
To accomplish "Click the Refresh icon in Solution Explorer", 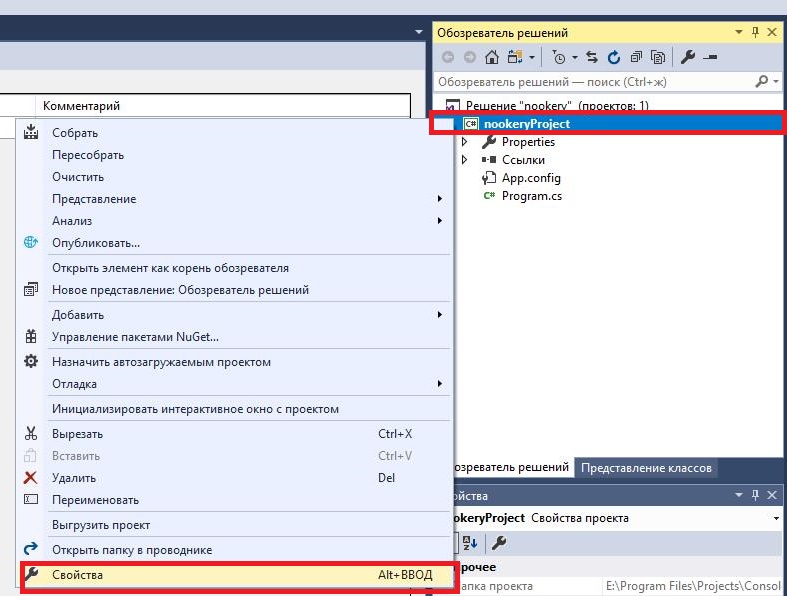I will click(x=613, y=57).
